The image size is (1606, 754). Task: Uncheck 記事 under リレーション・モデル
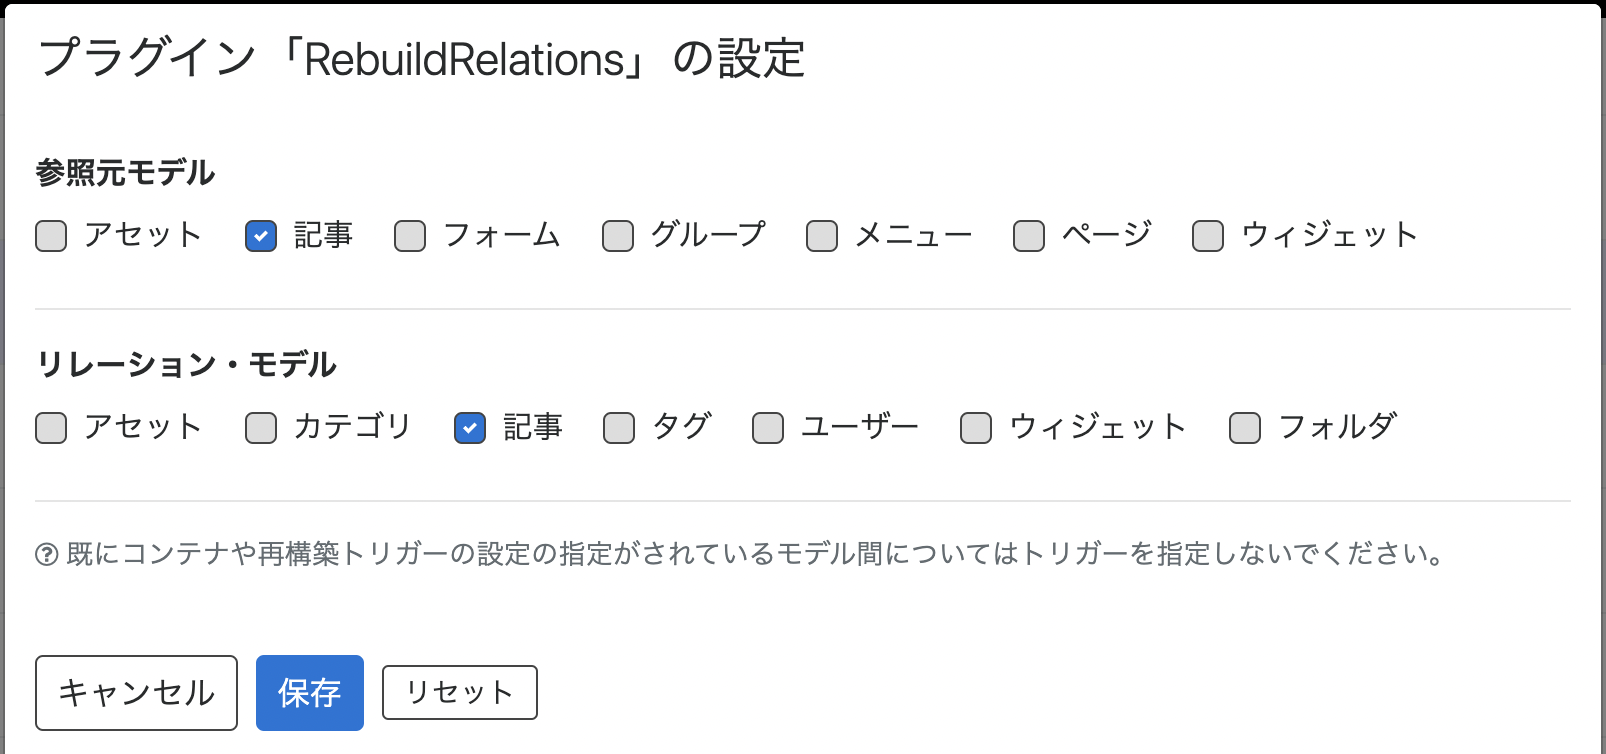tap(469, 427)
